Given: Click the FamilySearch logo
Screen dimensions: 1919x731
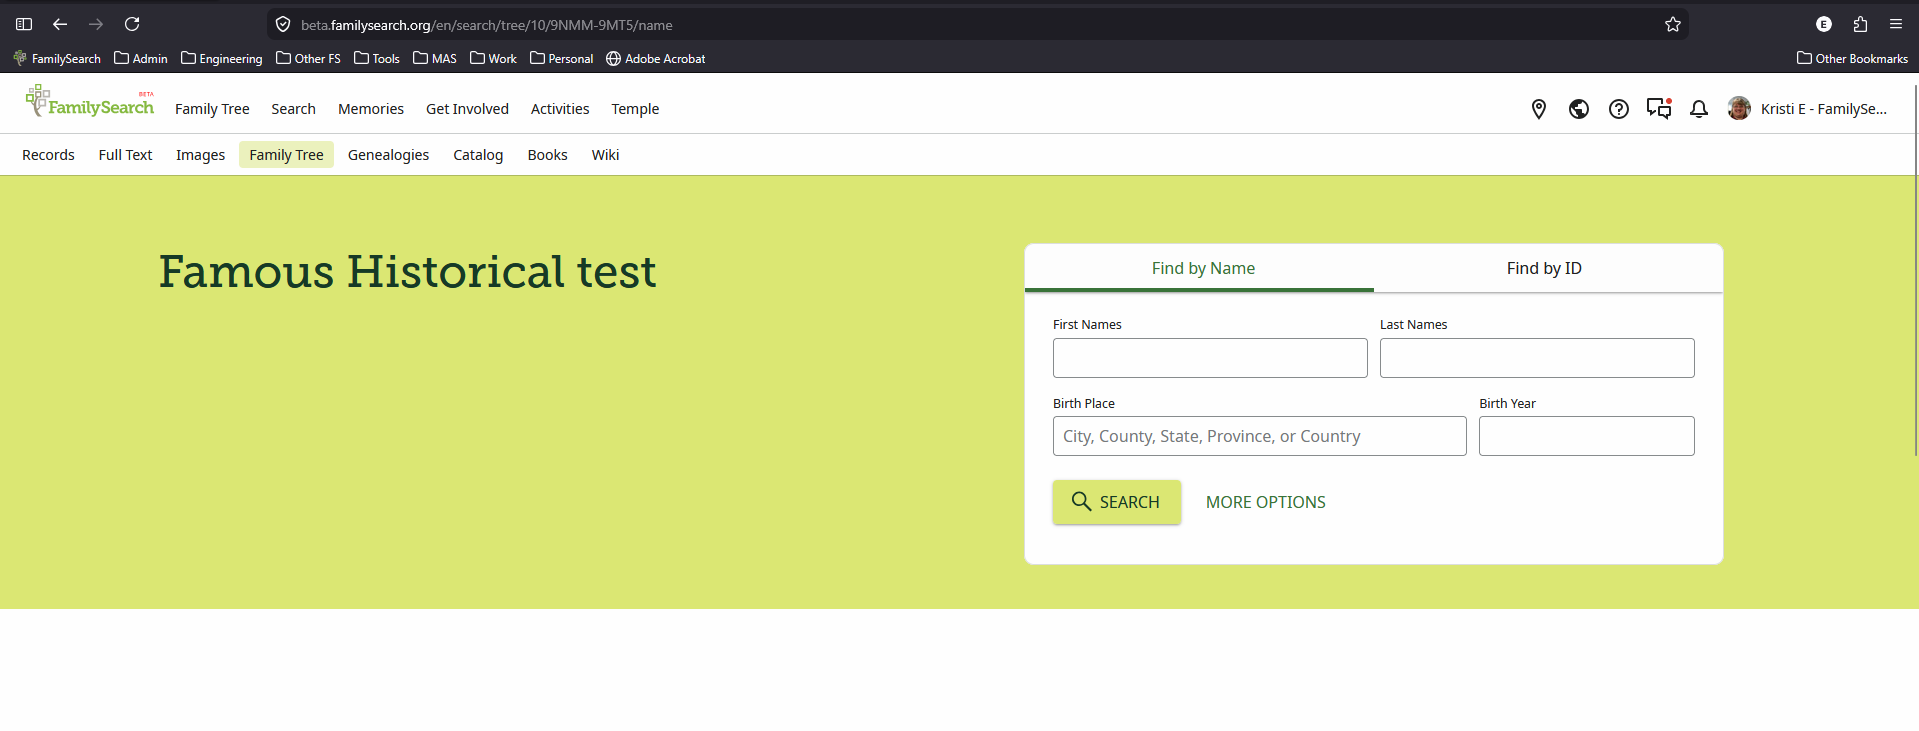Looking at the screenshot, I should [90, 101].
